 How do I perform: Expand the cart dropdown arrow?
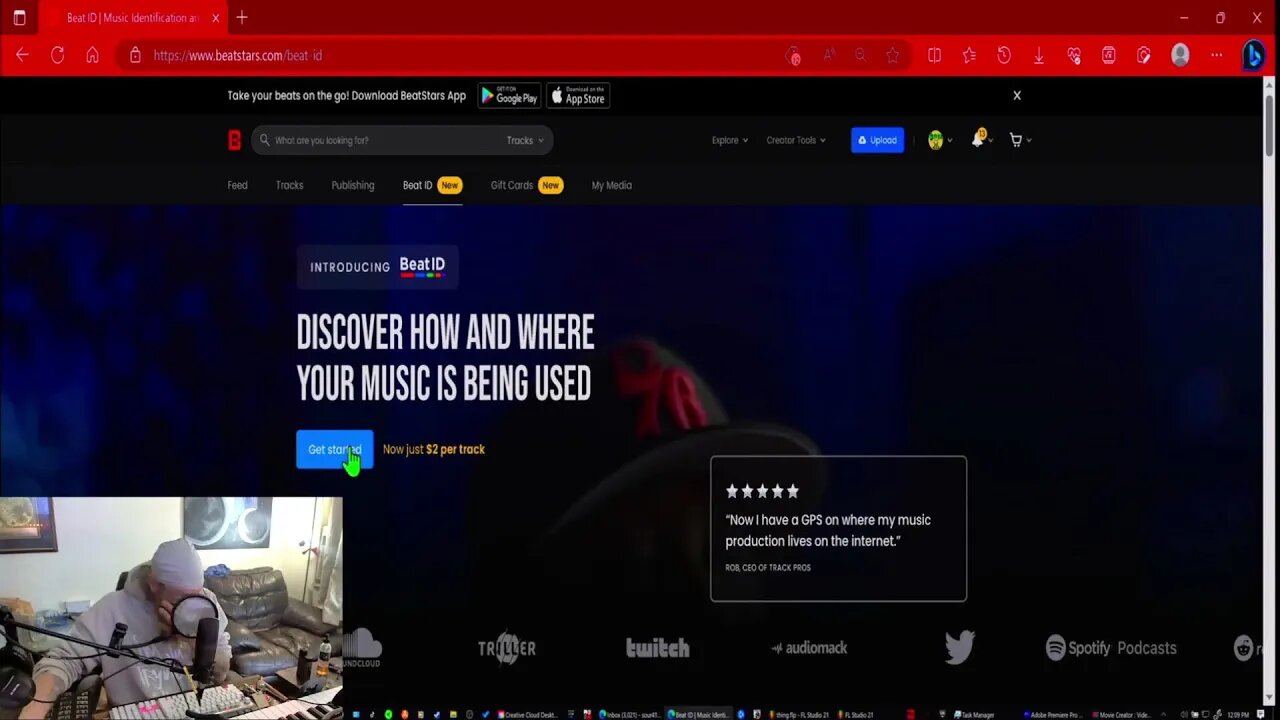tap(1029, 140)
